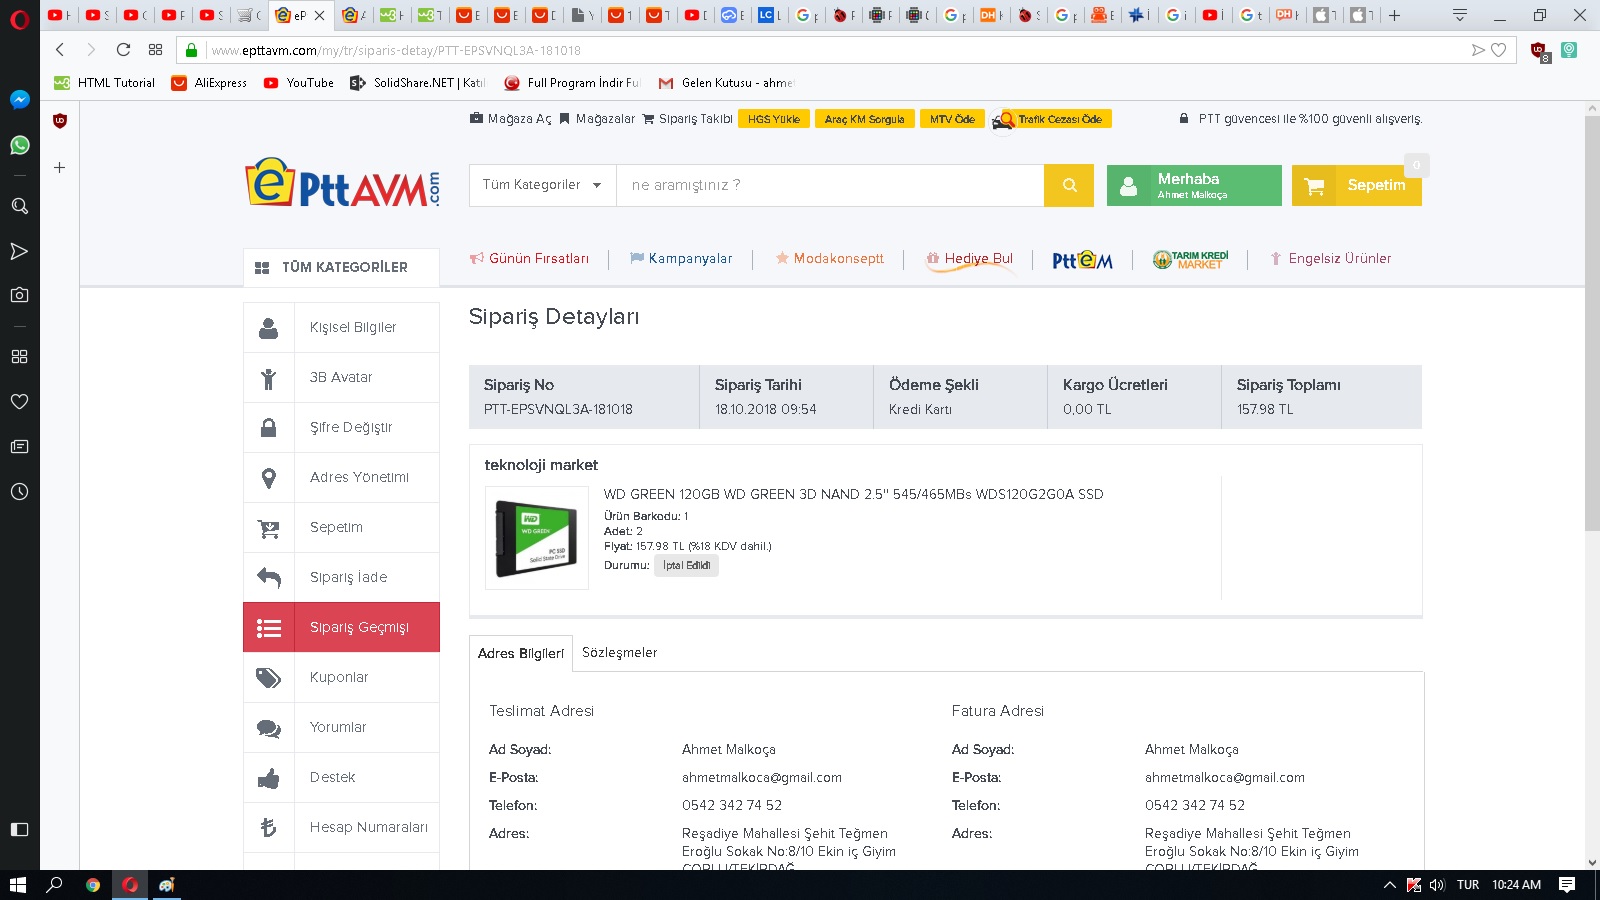This screenshot has height=900, width=1600.
Task: Switch to Sözleşmeler tab
Action: click(620, 652)
